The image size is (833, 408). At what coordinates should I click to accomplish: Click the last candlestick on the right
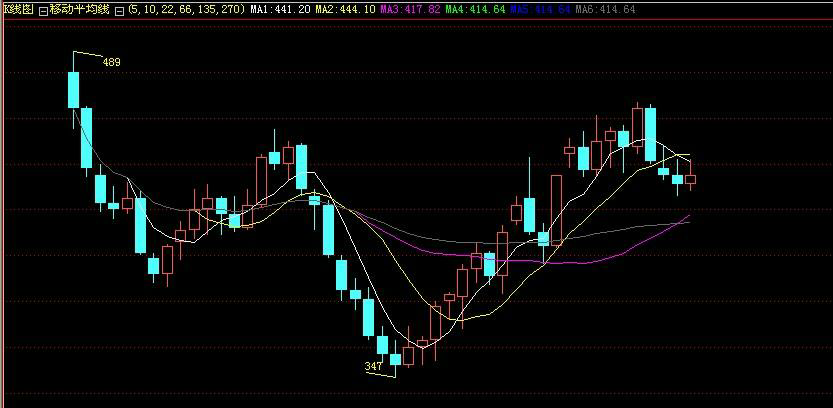coord(690,179)
